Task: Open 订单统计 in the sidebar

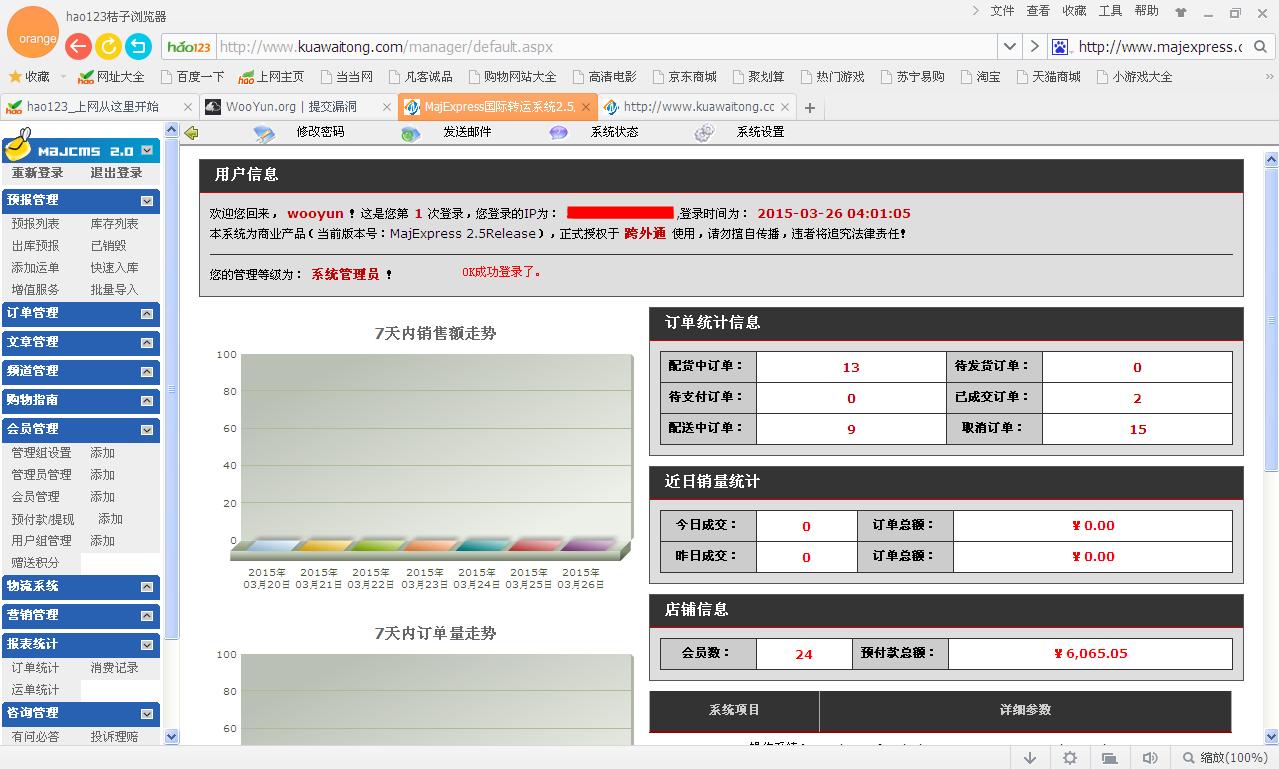Action: (x=35, y=668)
